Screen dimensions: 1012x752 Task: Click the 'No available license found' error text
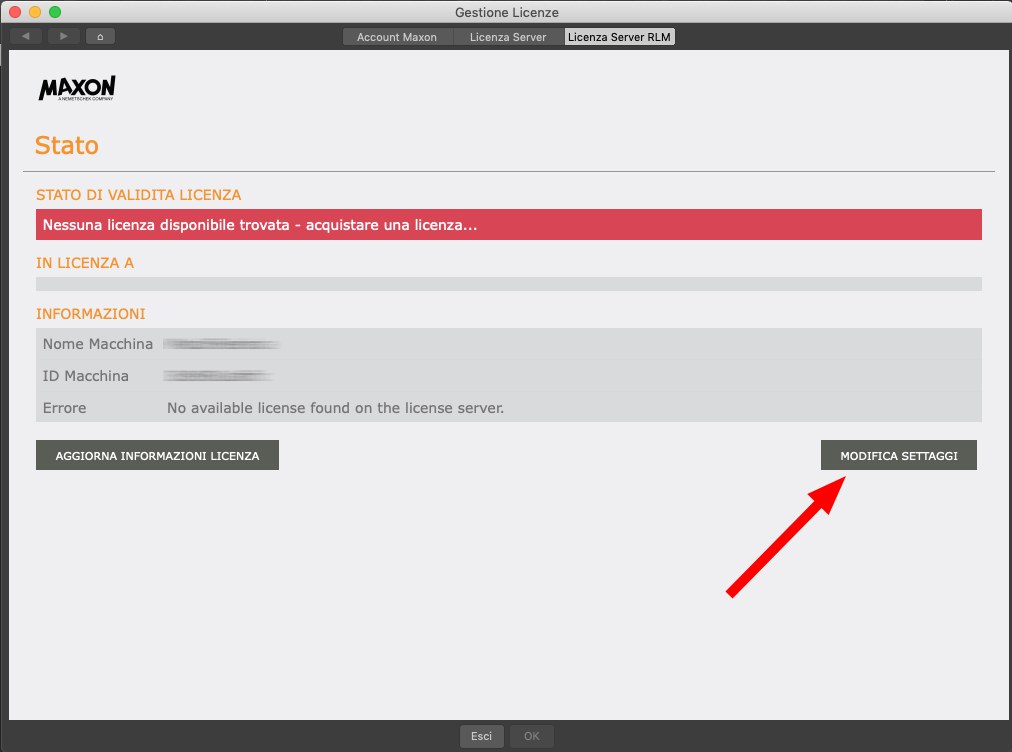point(336,408)
